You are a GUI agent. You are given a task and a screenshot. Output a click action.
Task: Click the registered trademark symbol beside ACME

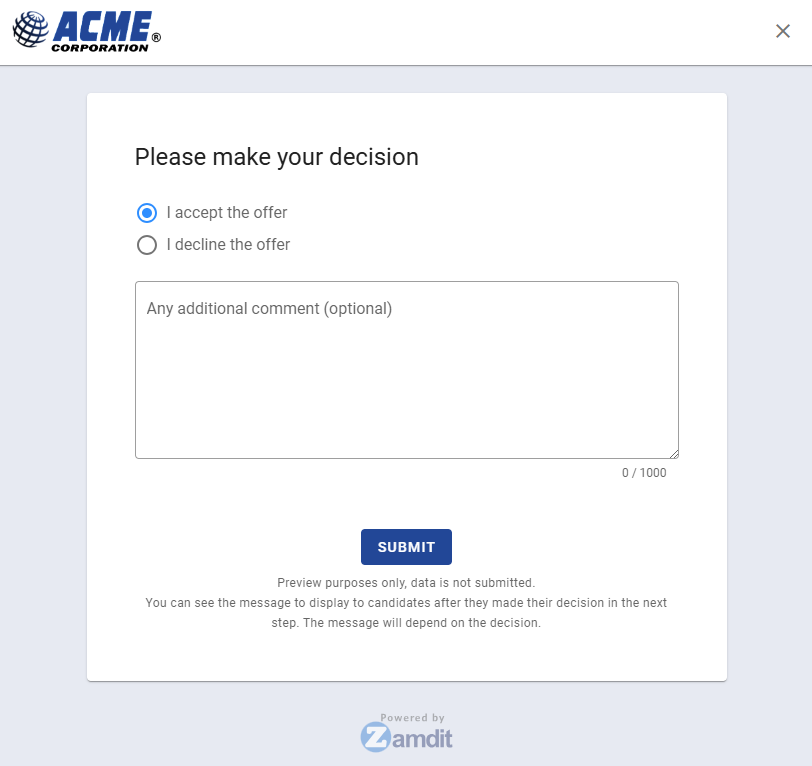click(156, 38)
